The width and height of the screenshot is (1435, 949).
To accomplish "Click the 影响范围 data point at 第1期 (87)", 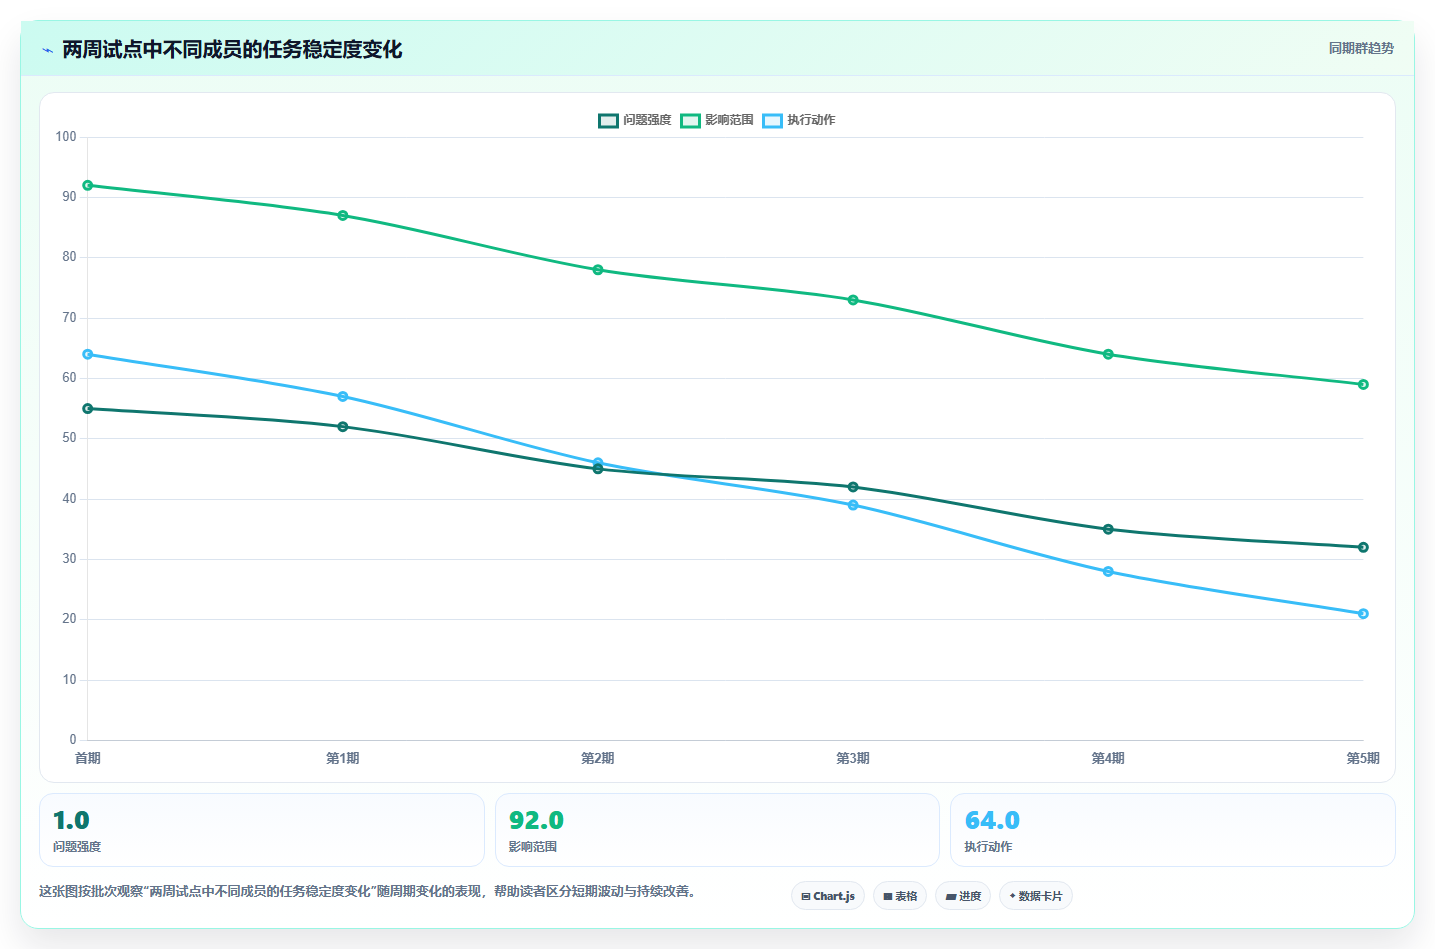I will pos(343,215).
